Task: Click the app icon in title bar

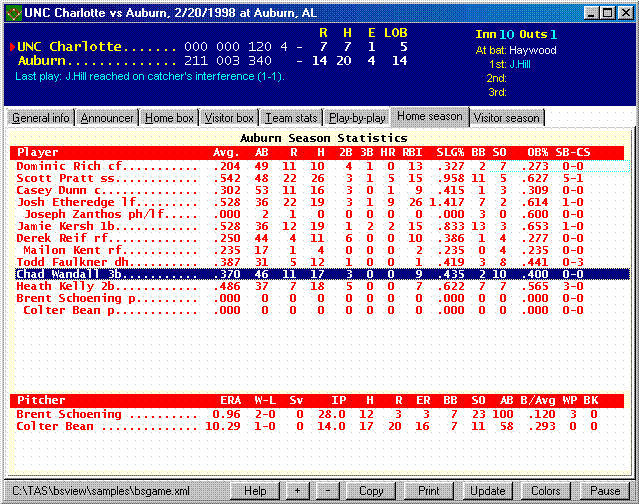Action: pyautogui.click(x=12, y=12)
